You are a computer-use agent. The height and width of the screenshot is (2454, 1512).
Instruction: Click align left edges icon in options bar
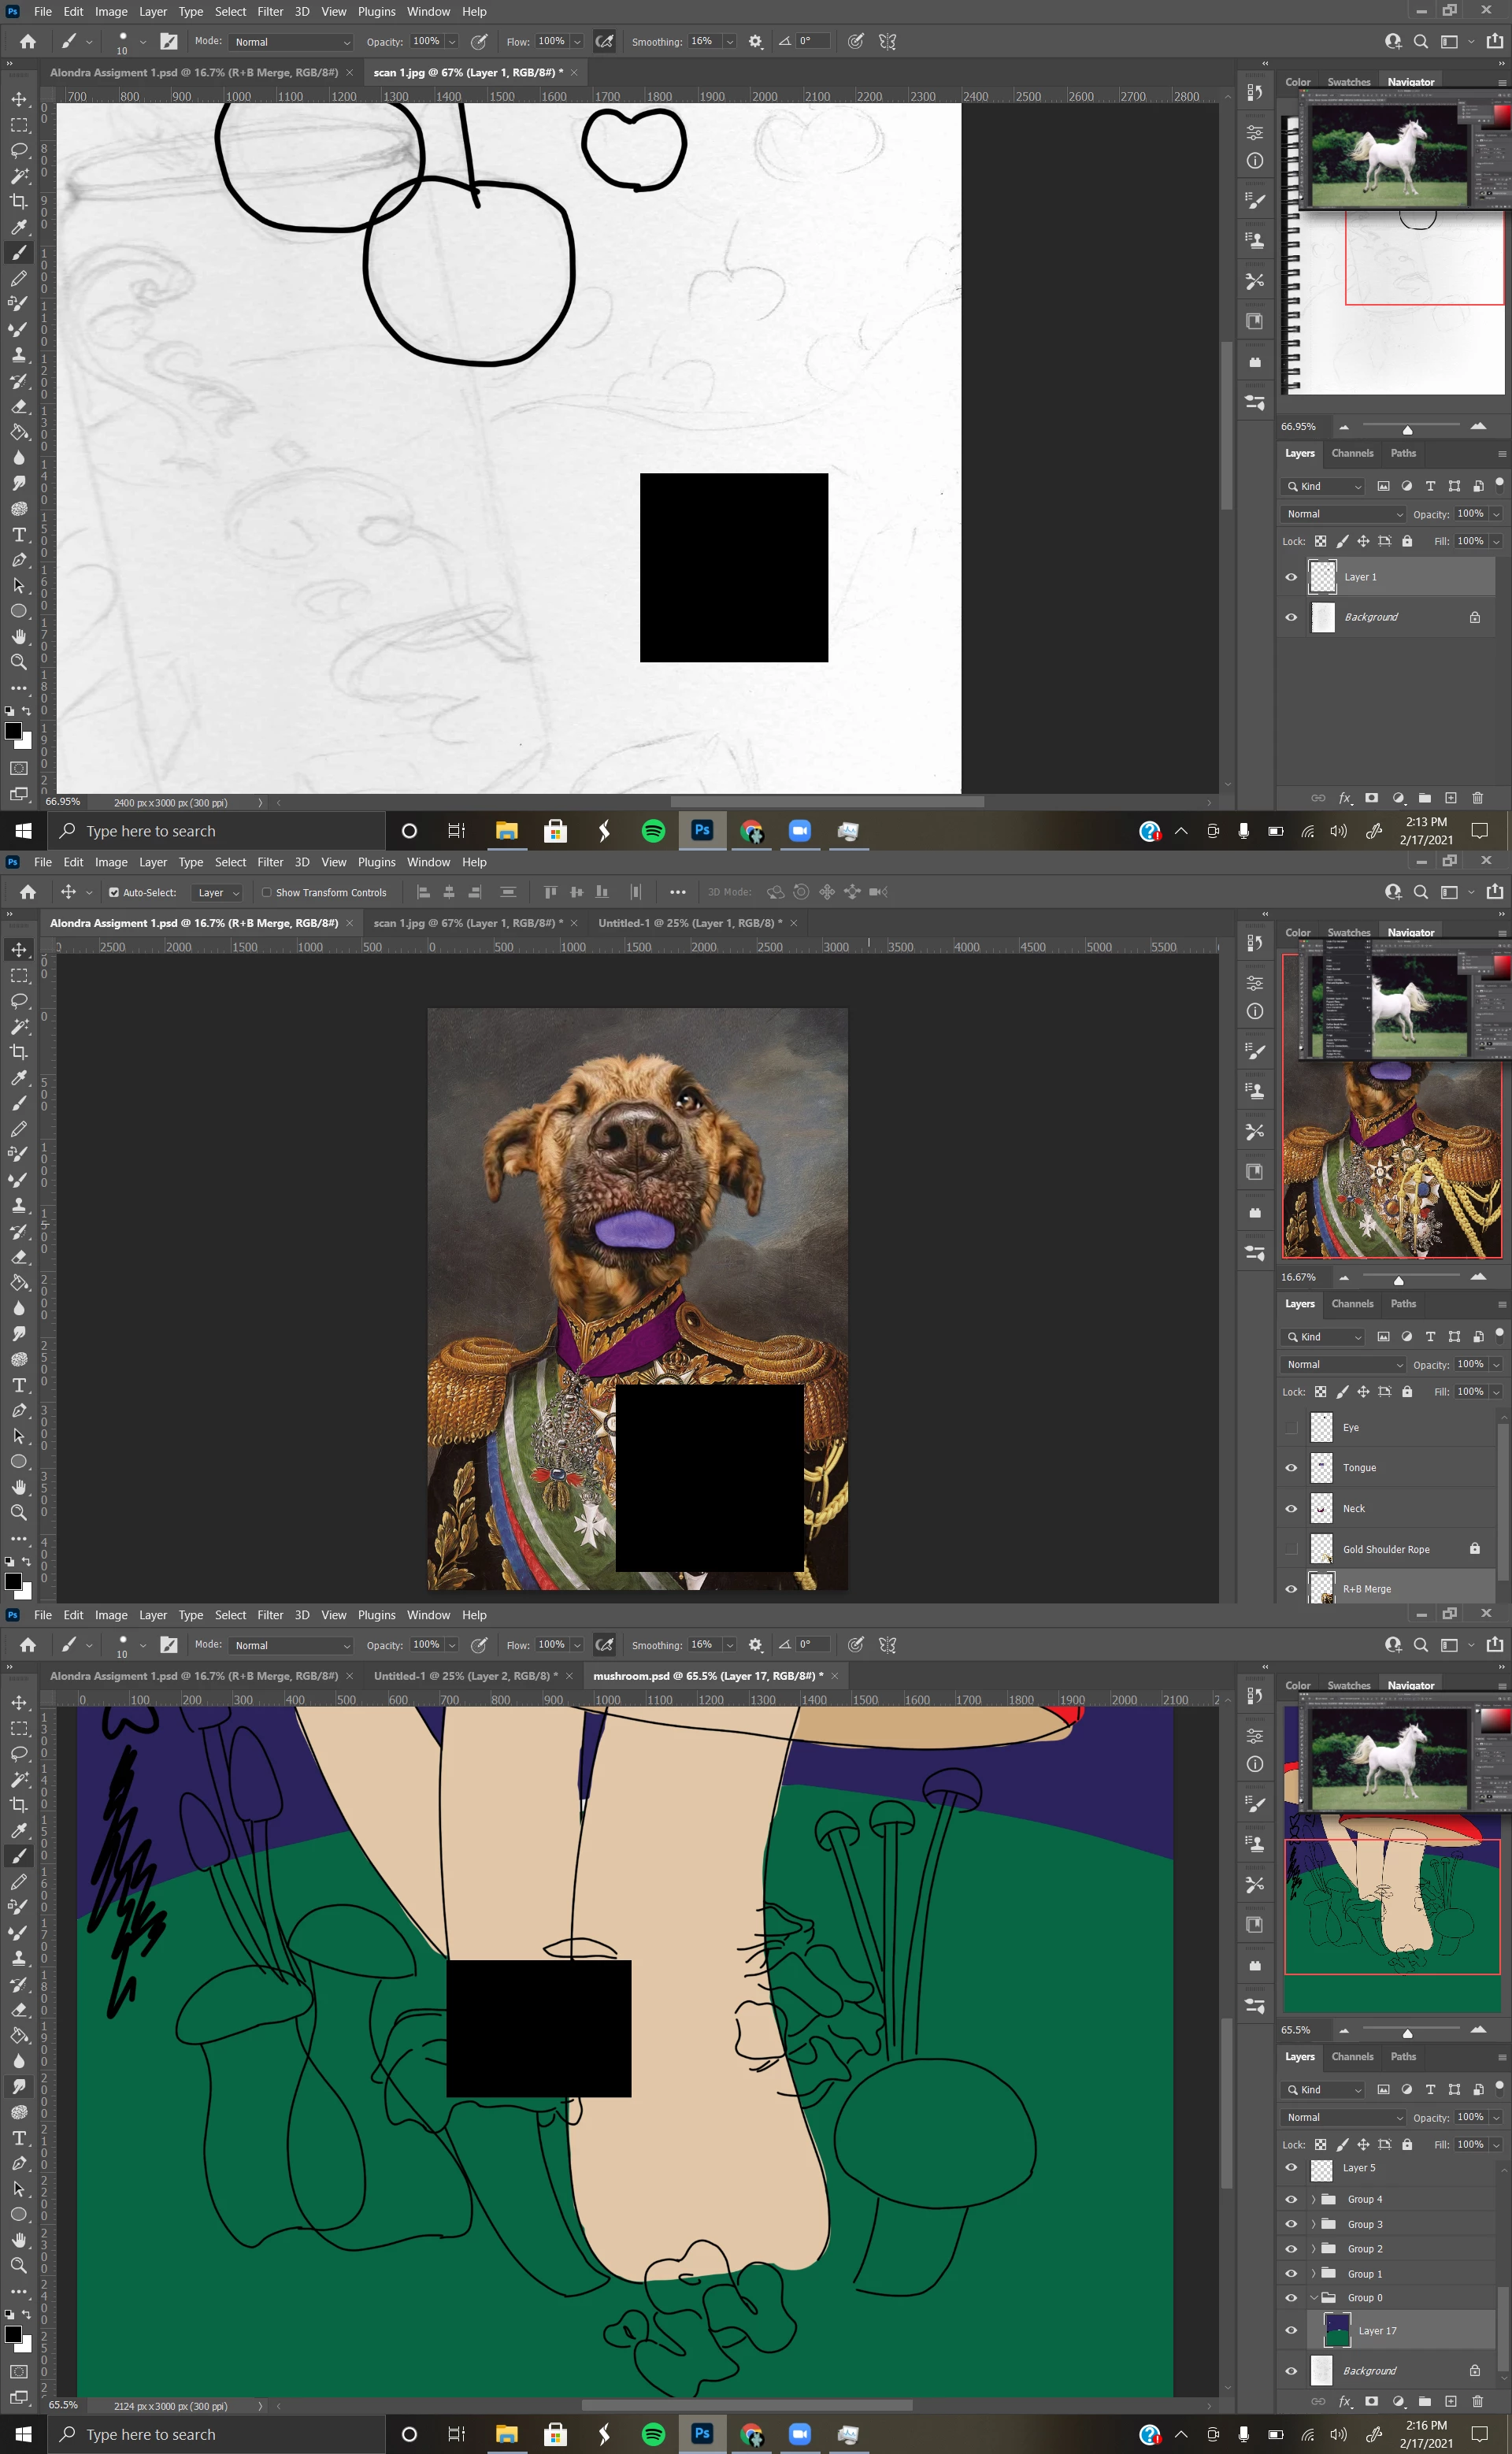[x=423, y=892]
